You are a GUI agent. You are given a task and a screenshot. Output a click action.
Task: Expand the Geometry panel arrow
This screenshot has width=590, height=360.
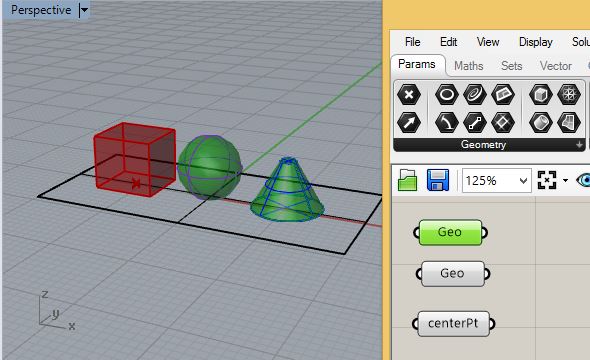579,144
